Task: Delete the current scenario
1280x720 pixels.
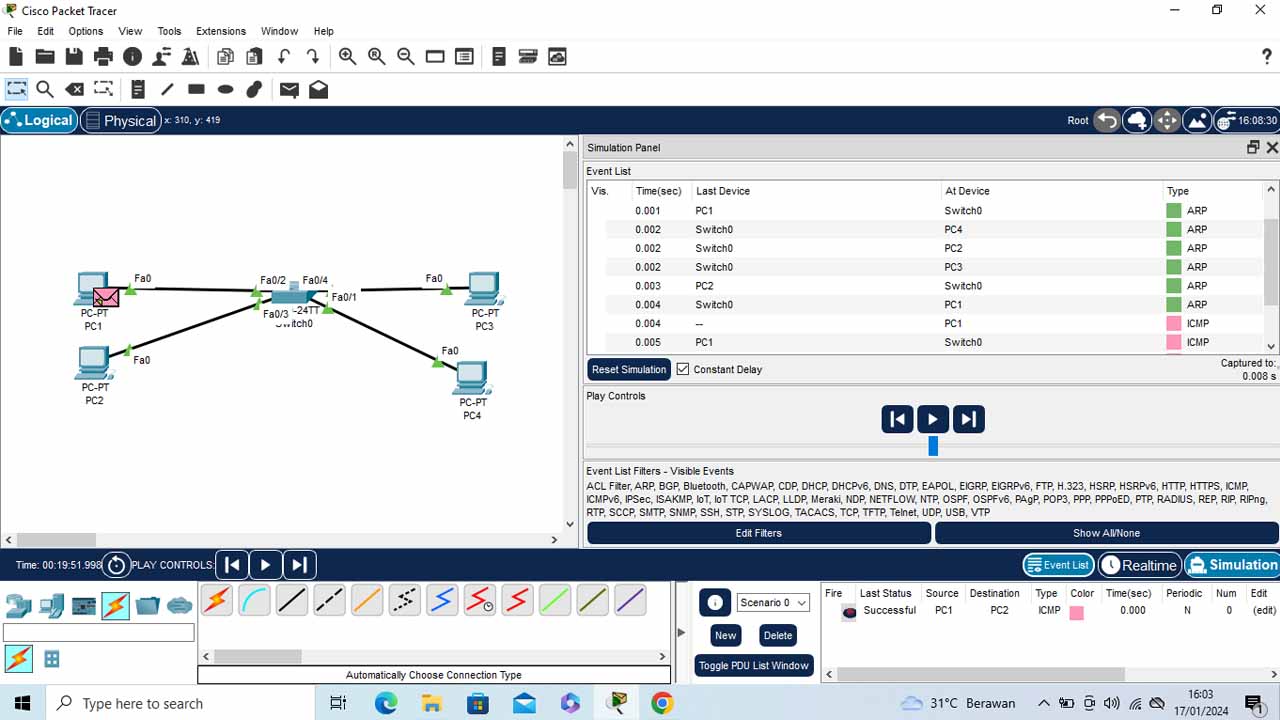Action: [x=777, y=635]
